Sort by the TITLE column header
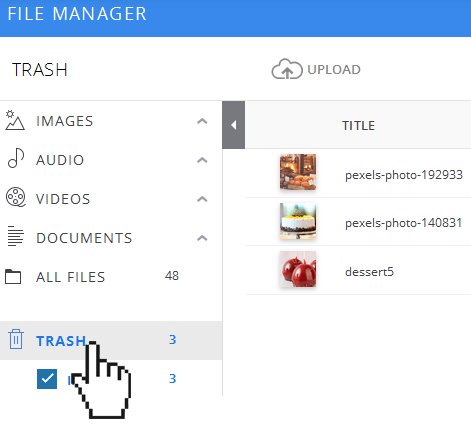Screen dimensions: 471x439 click(359, 126)
